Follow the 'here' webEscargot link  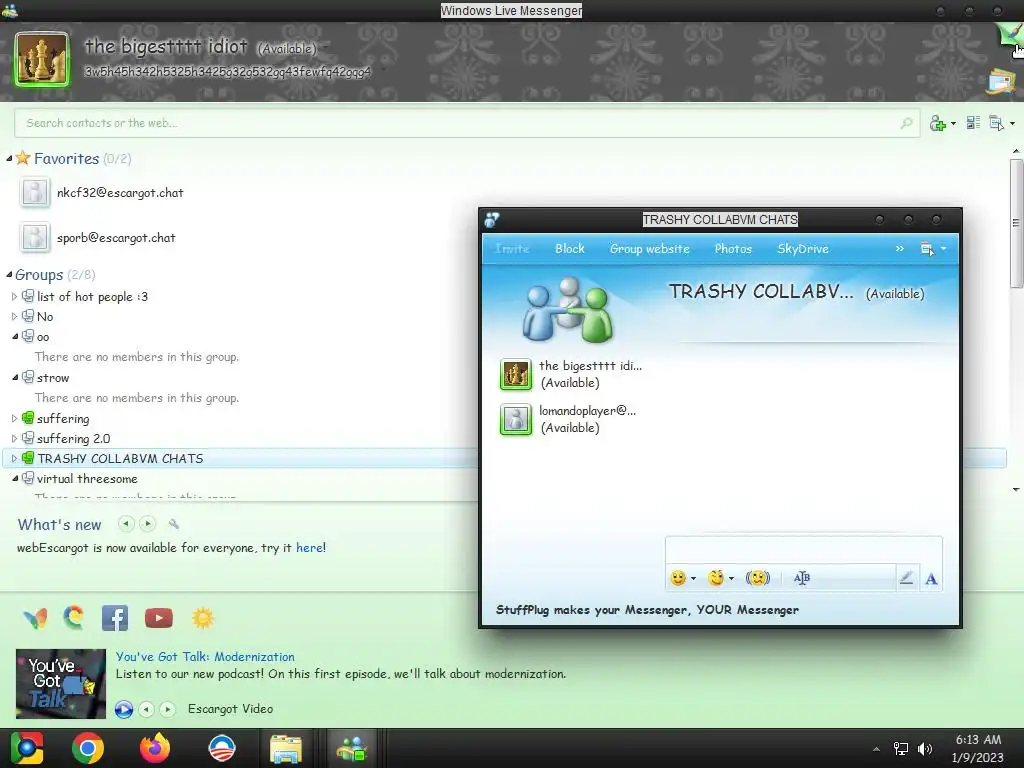point(310,548)
